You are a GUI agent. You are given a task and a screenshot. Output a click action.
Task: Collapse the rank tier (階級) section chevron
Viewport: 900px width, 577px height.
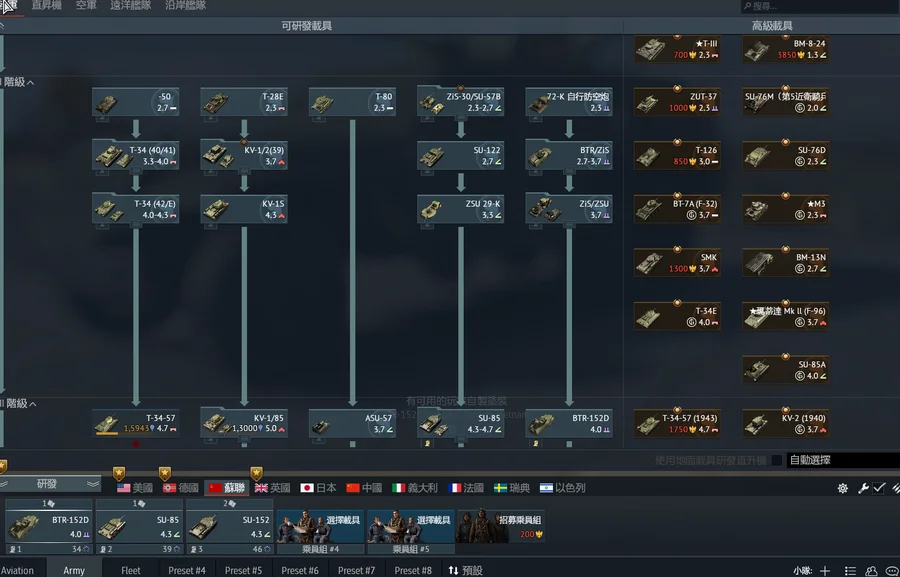30,82
